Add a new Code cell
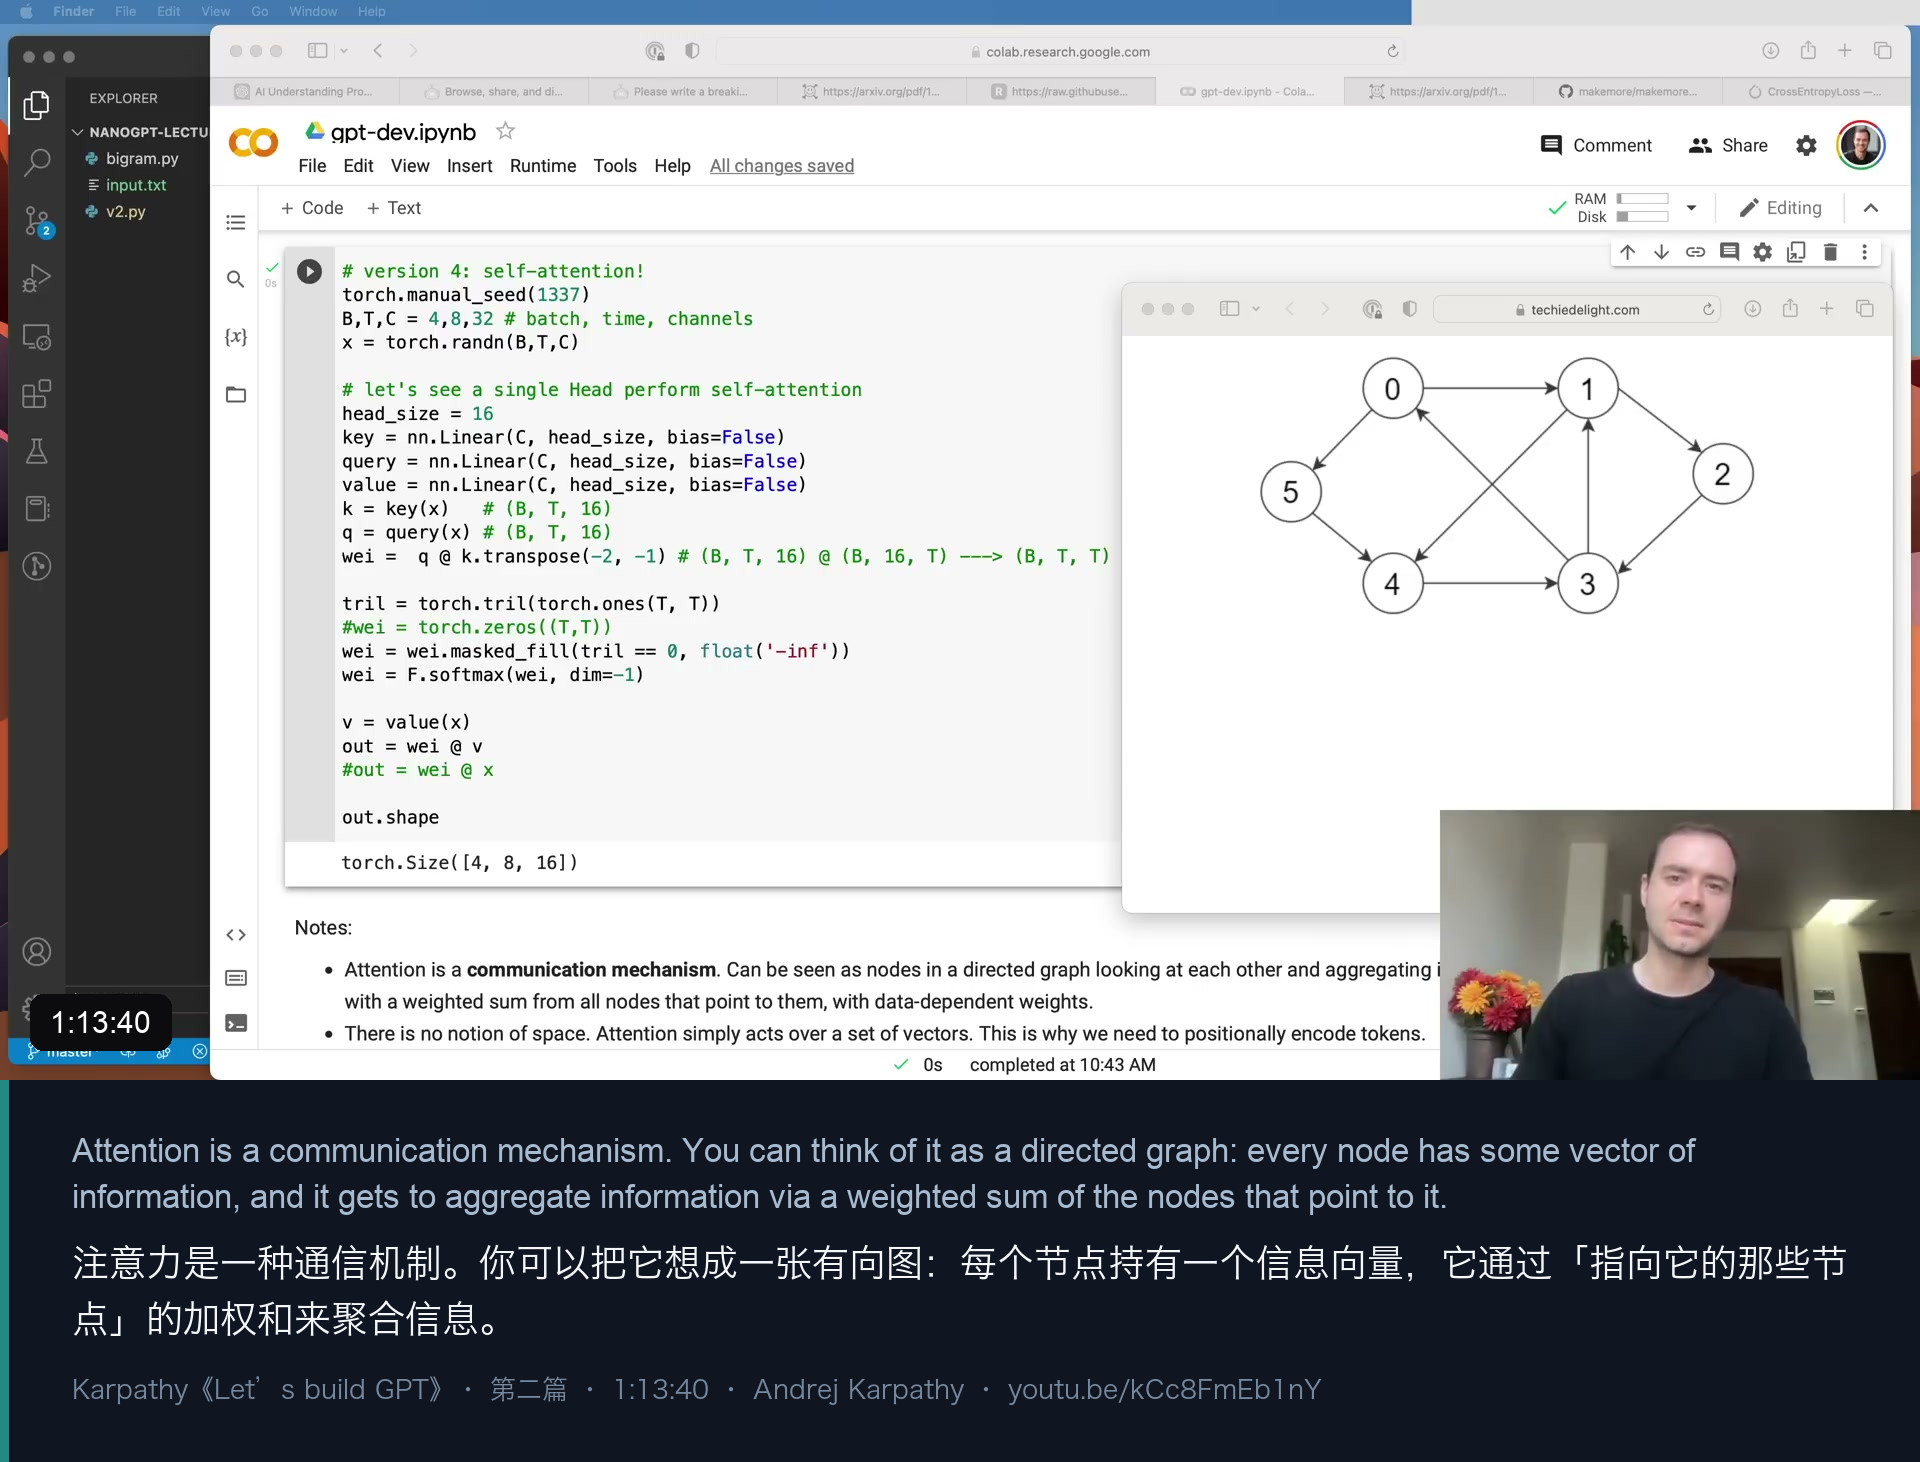The image size is (1920, 1462). point(312,208)
